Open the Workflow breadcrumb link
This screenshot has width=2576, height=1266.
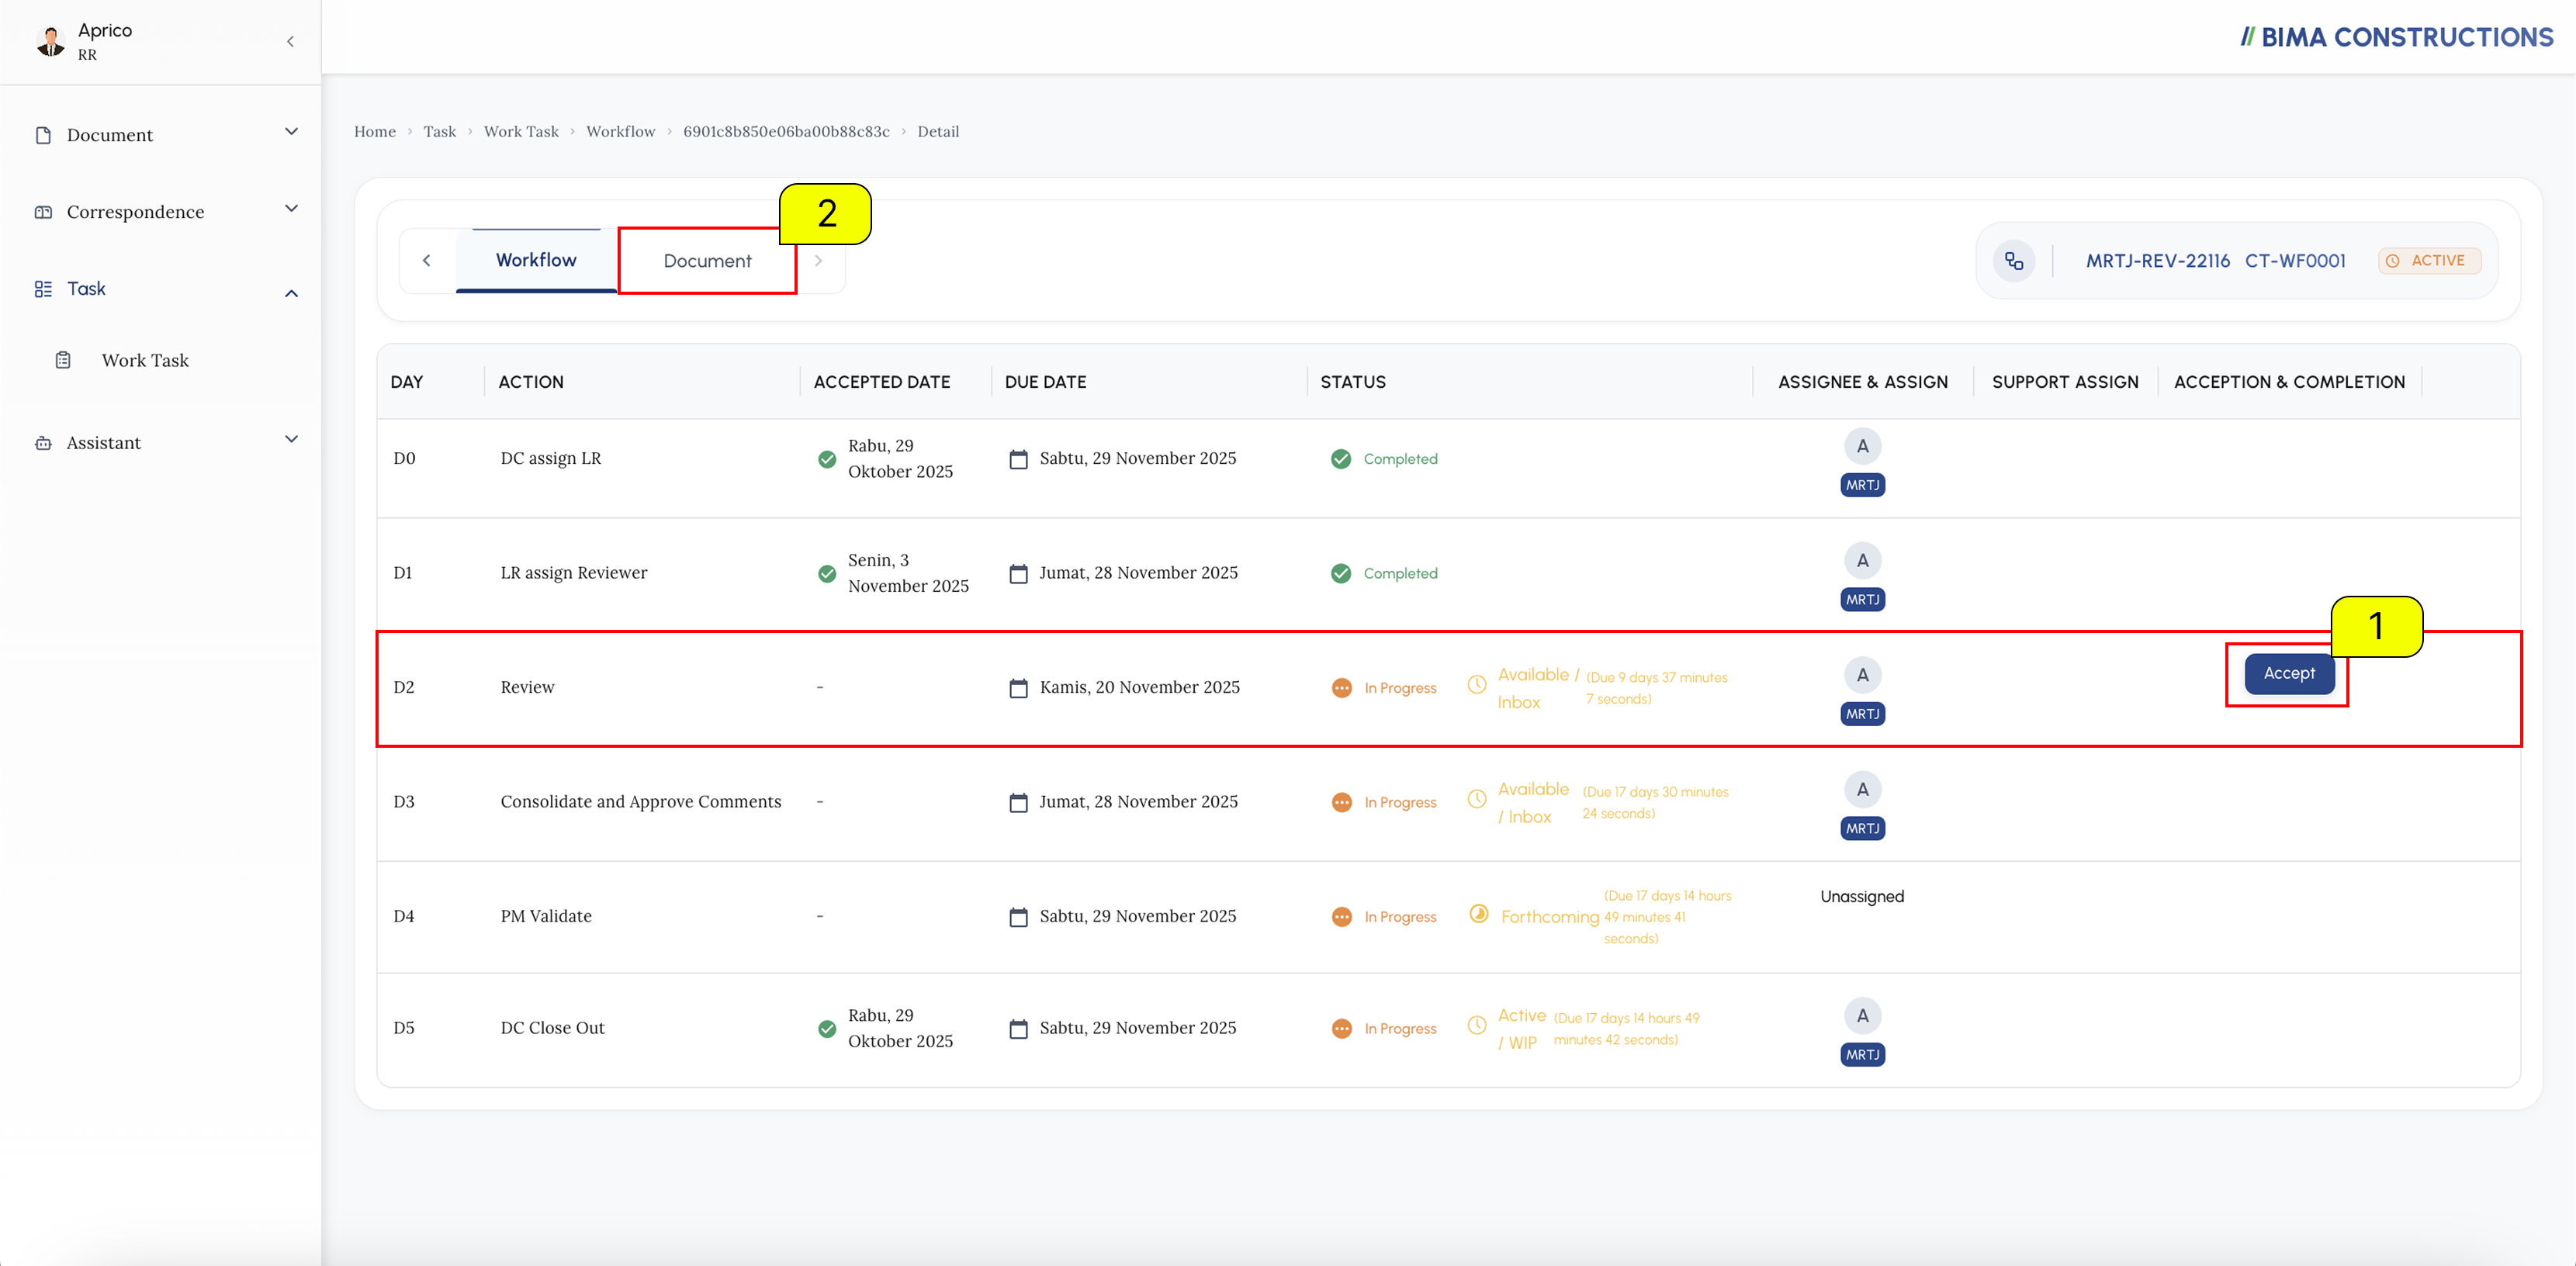click(x=621, y=132)
